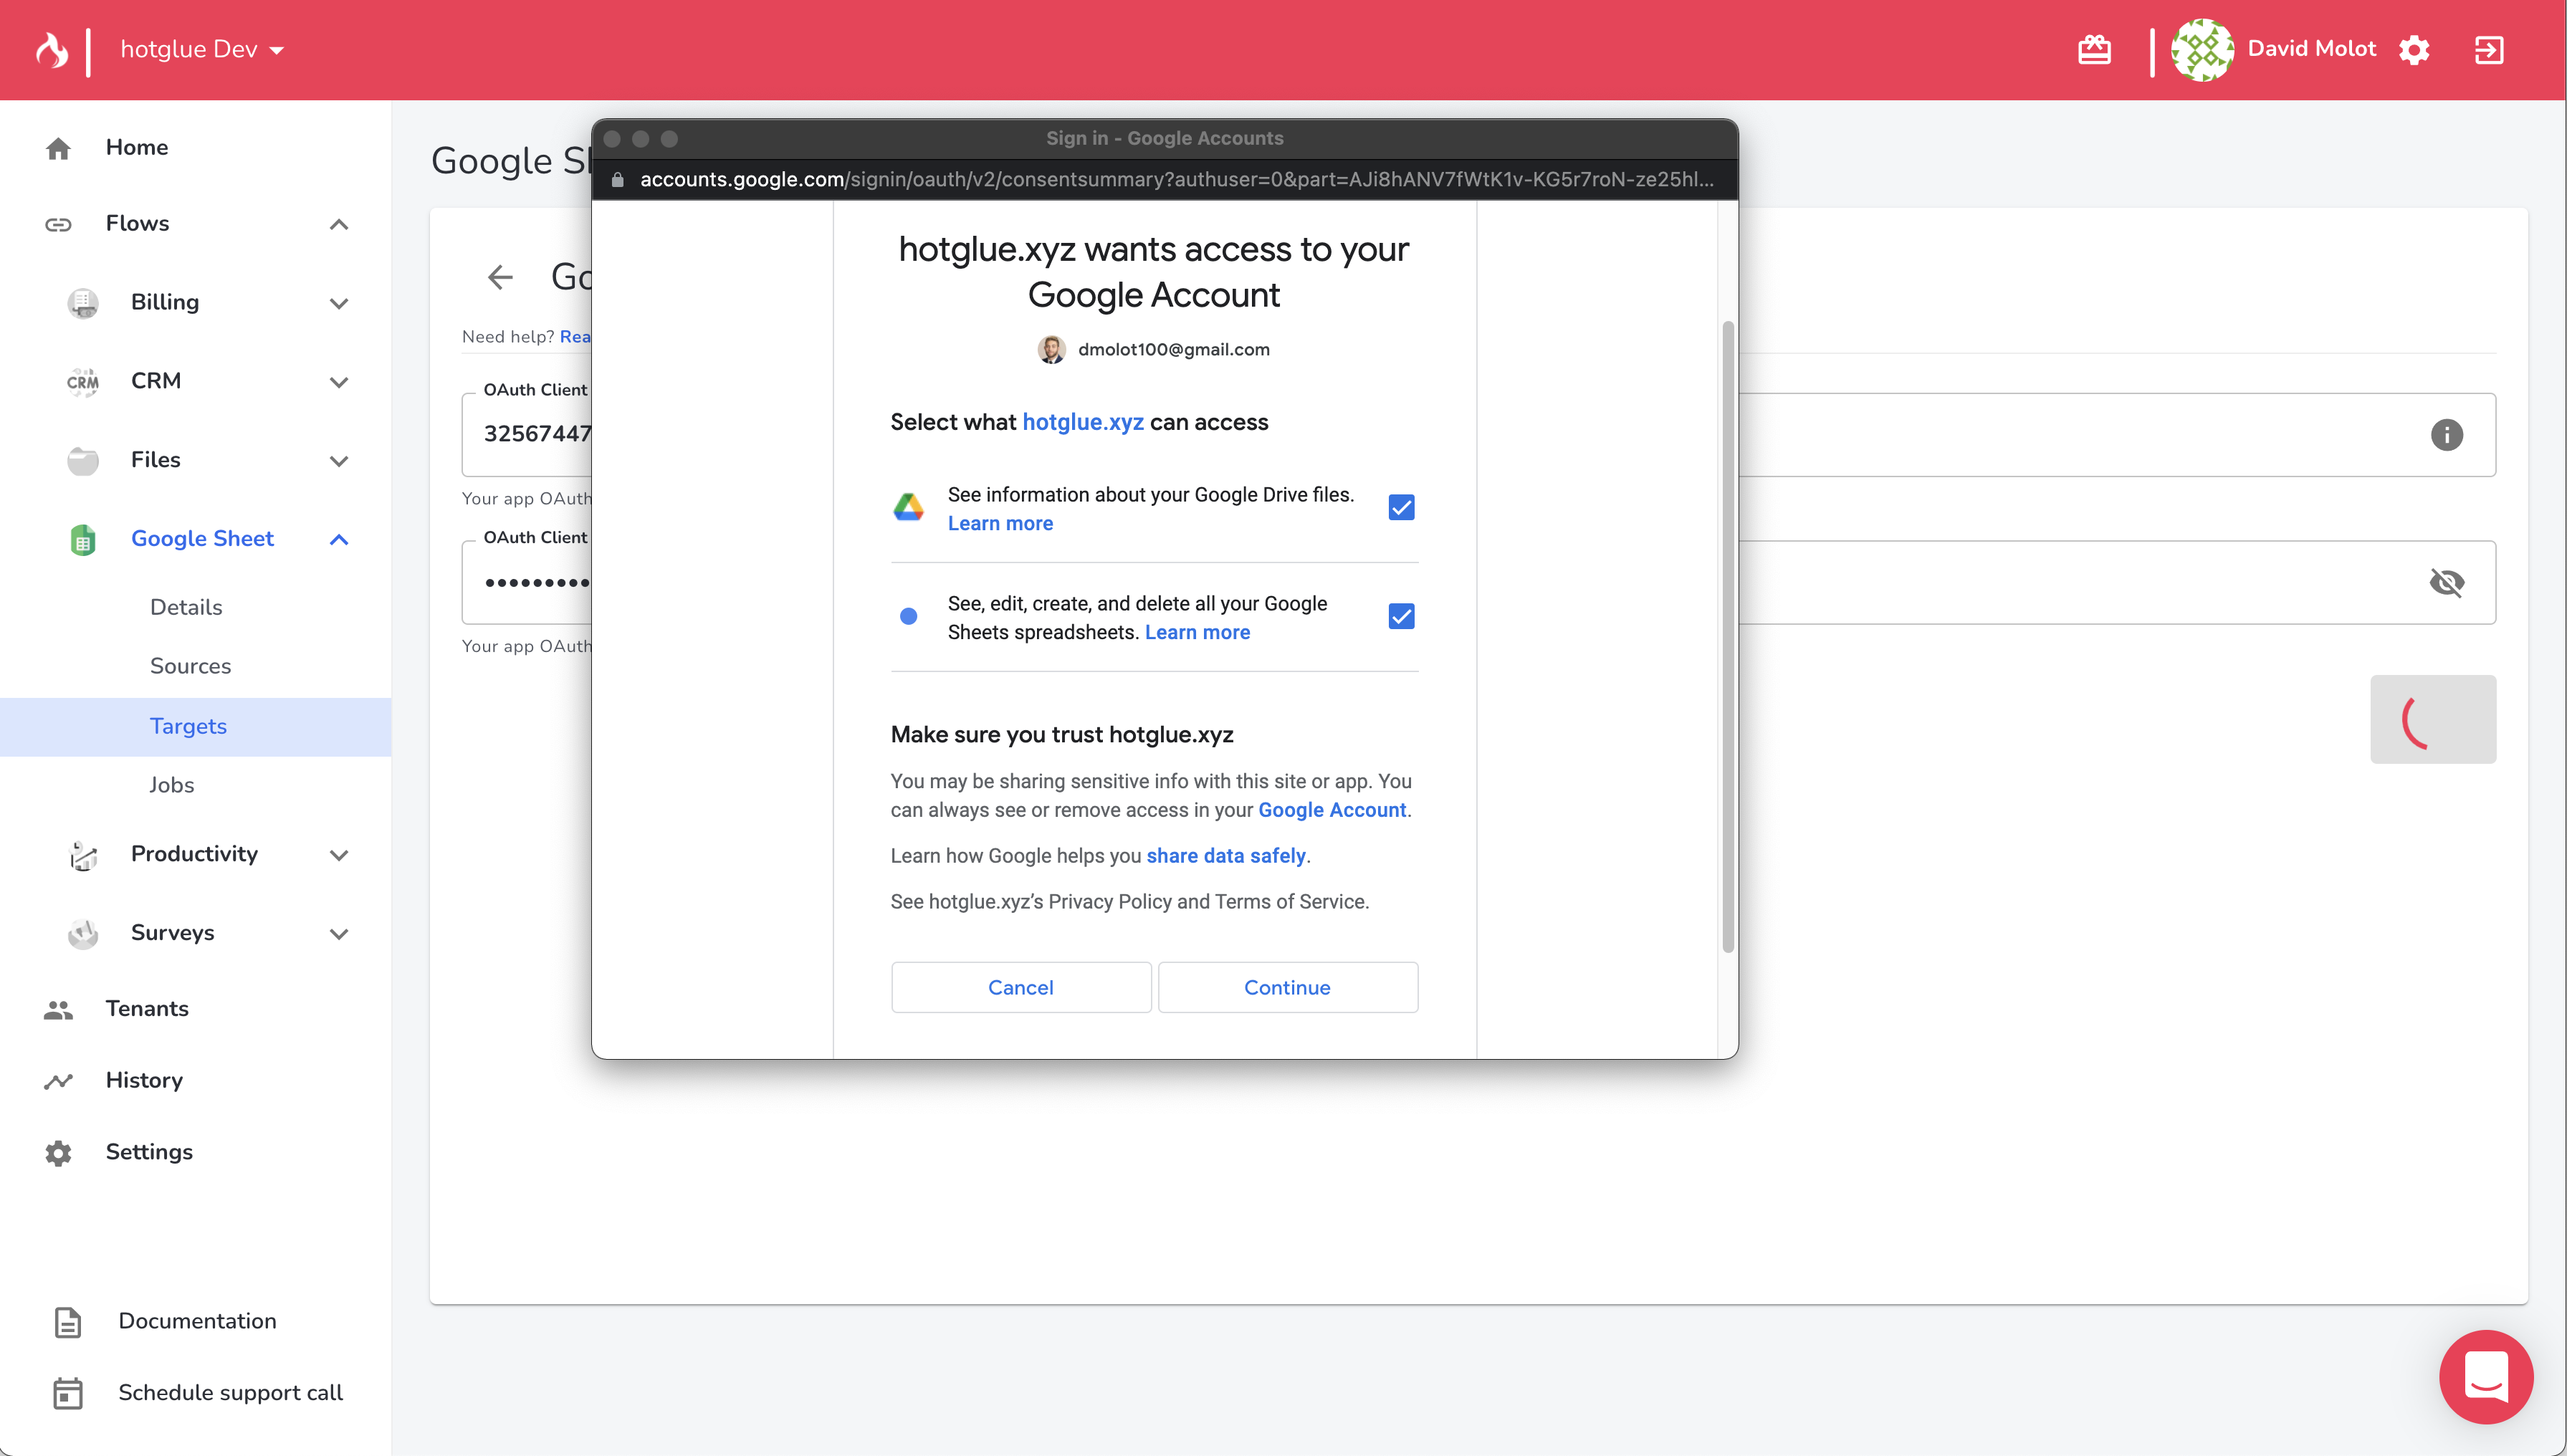
Task: Open the gift card rewards icon
Action: pos(2094,50)
